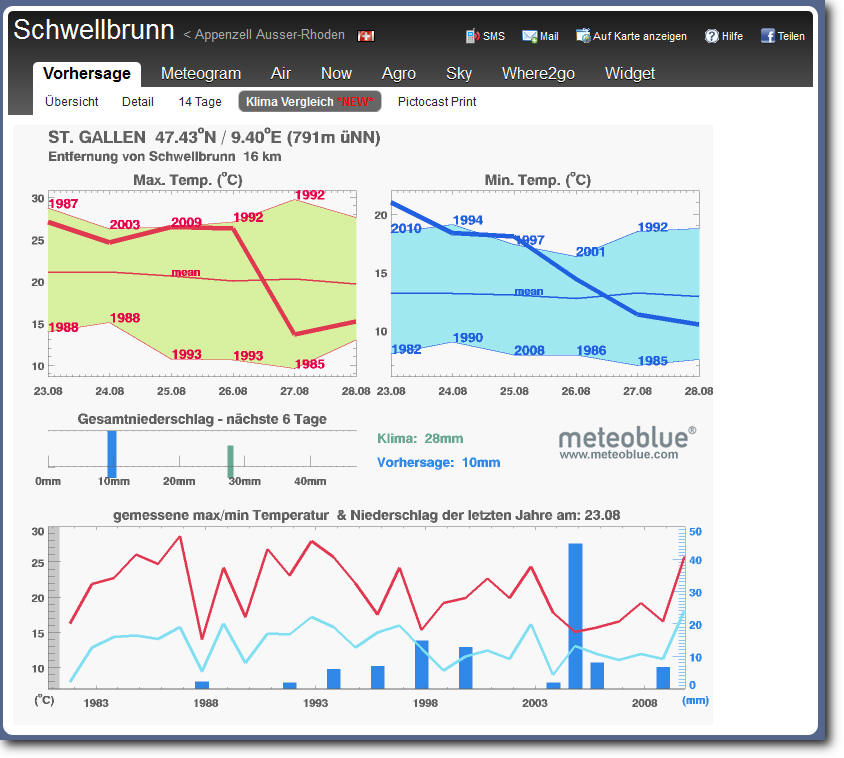Viewport: 844px width, 758px height.
Task: Switch to the Air tab
Action: point(281,73)
